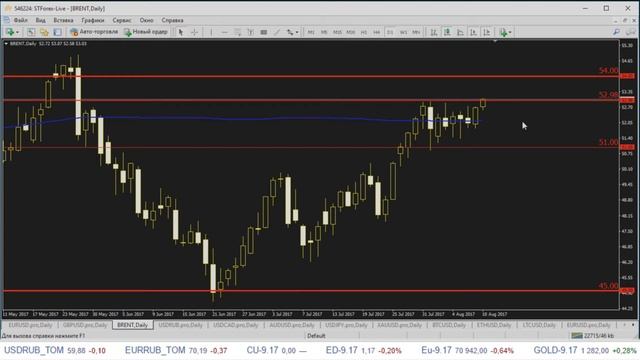Switch to H1 timeframe
The image size is (640, 360).
364,32
